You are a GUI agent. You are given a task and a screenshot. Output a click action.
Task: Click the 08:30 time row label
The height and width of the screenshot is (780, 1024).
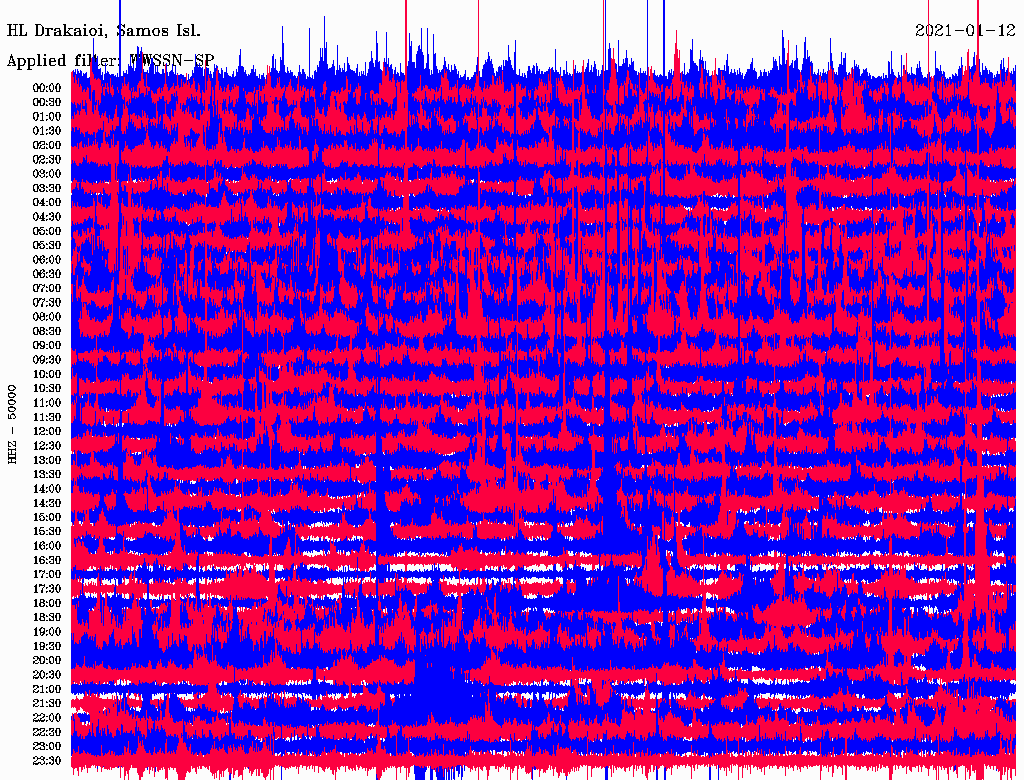(47, 332)
